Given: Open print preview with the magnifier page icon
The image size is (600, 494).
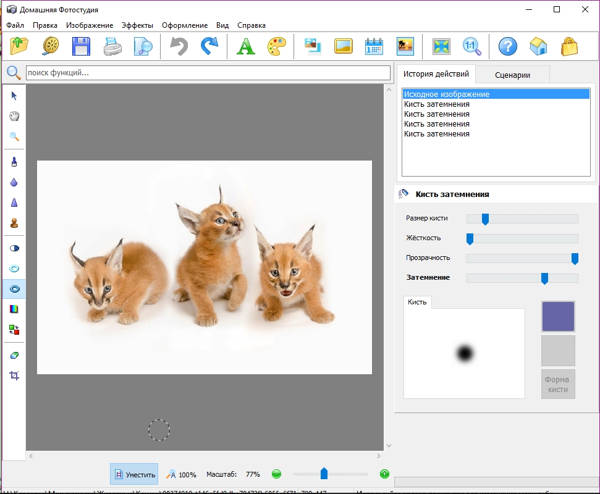Looking at the screenshot, I should [x=143, y=46].
